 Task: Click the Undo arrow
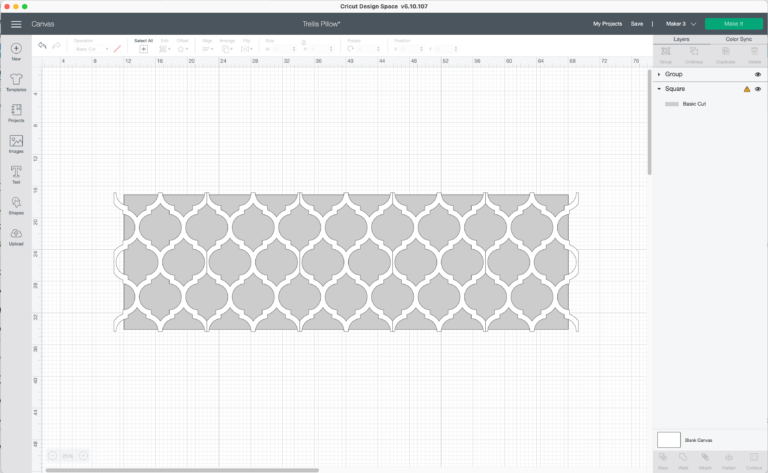(42, 46)
